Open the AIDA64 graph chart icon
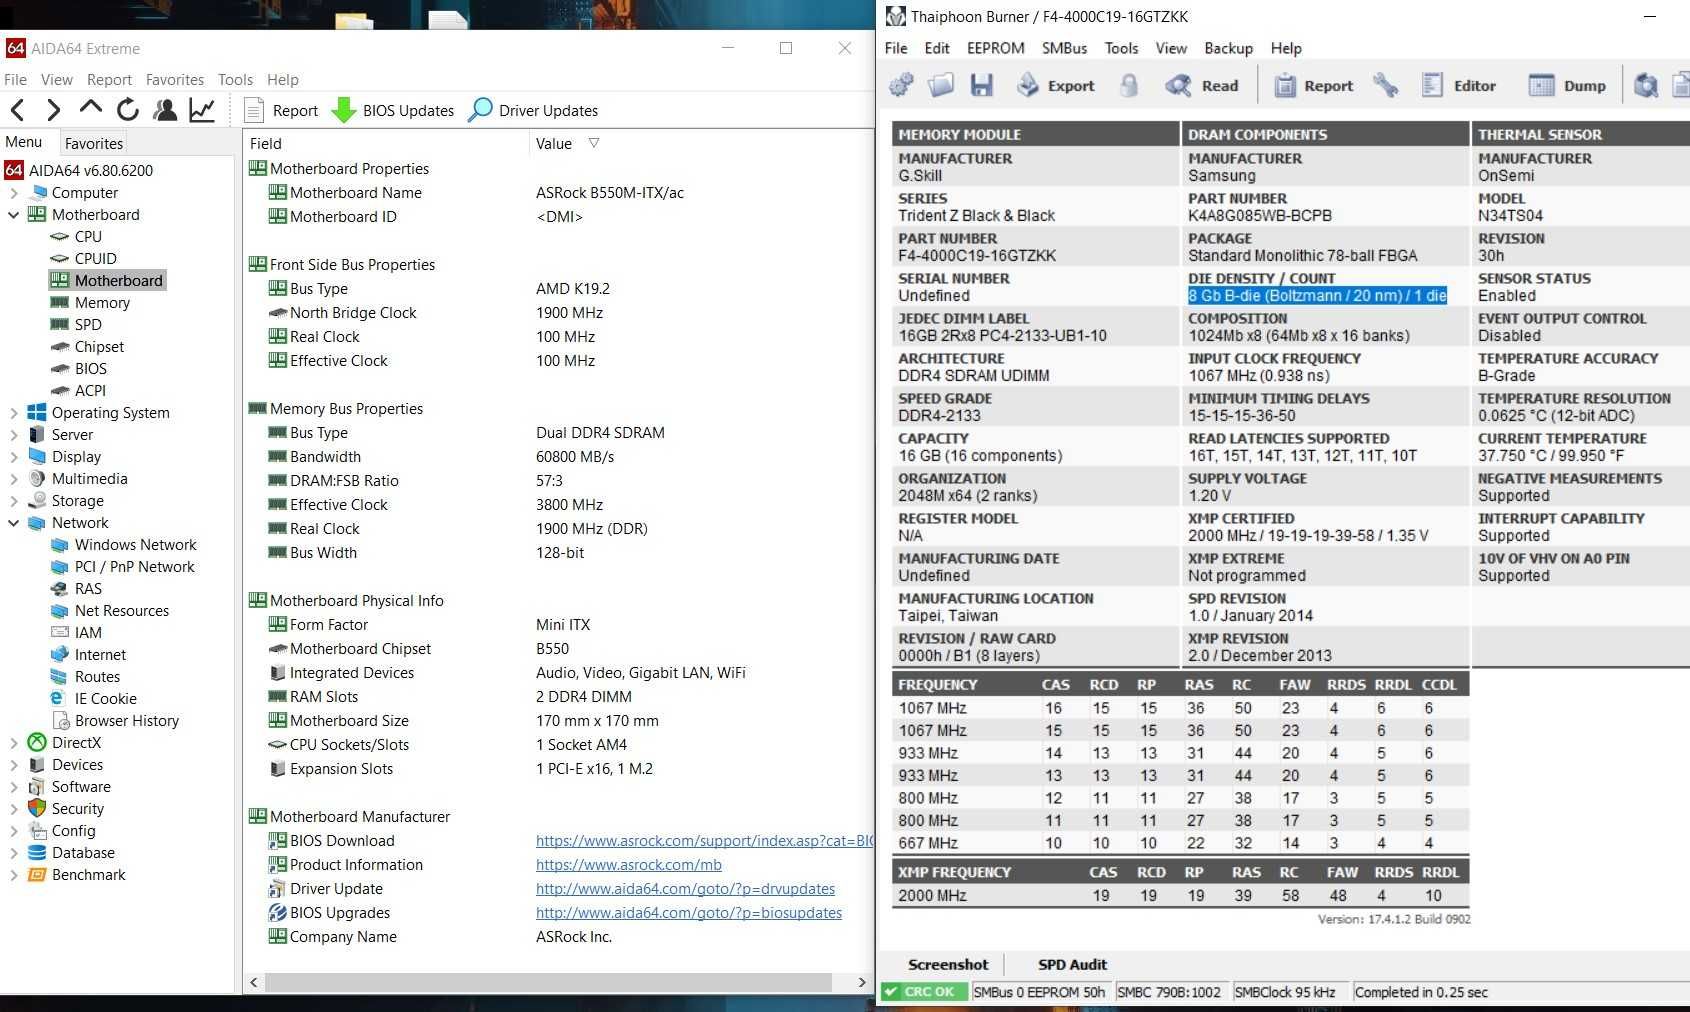 pos(202,110)
